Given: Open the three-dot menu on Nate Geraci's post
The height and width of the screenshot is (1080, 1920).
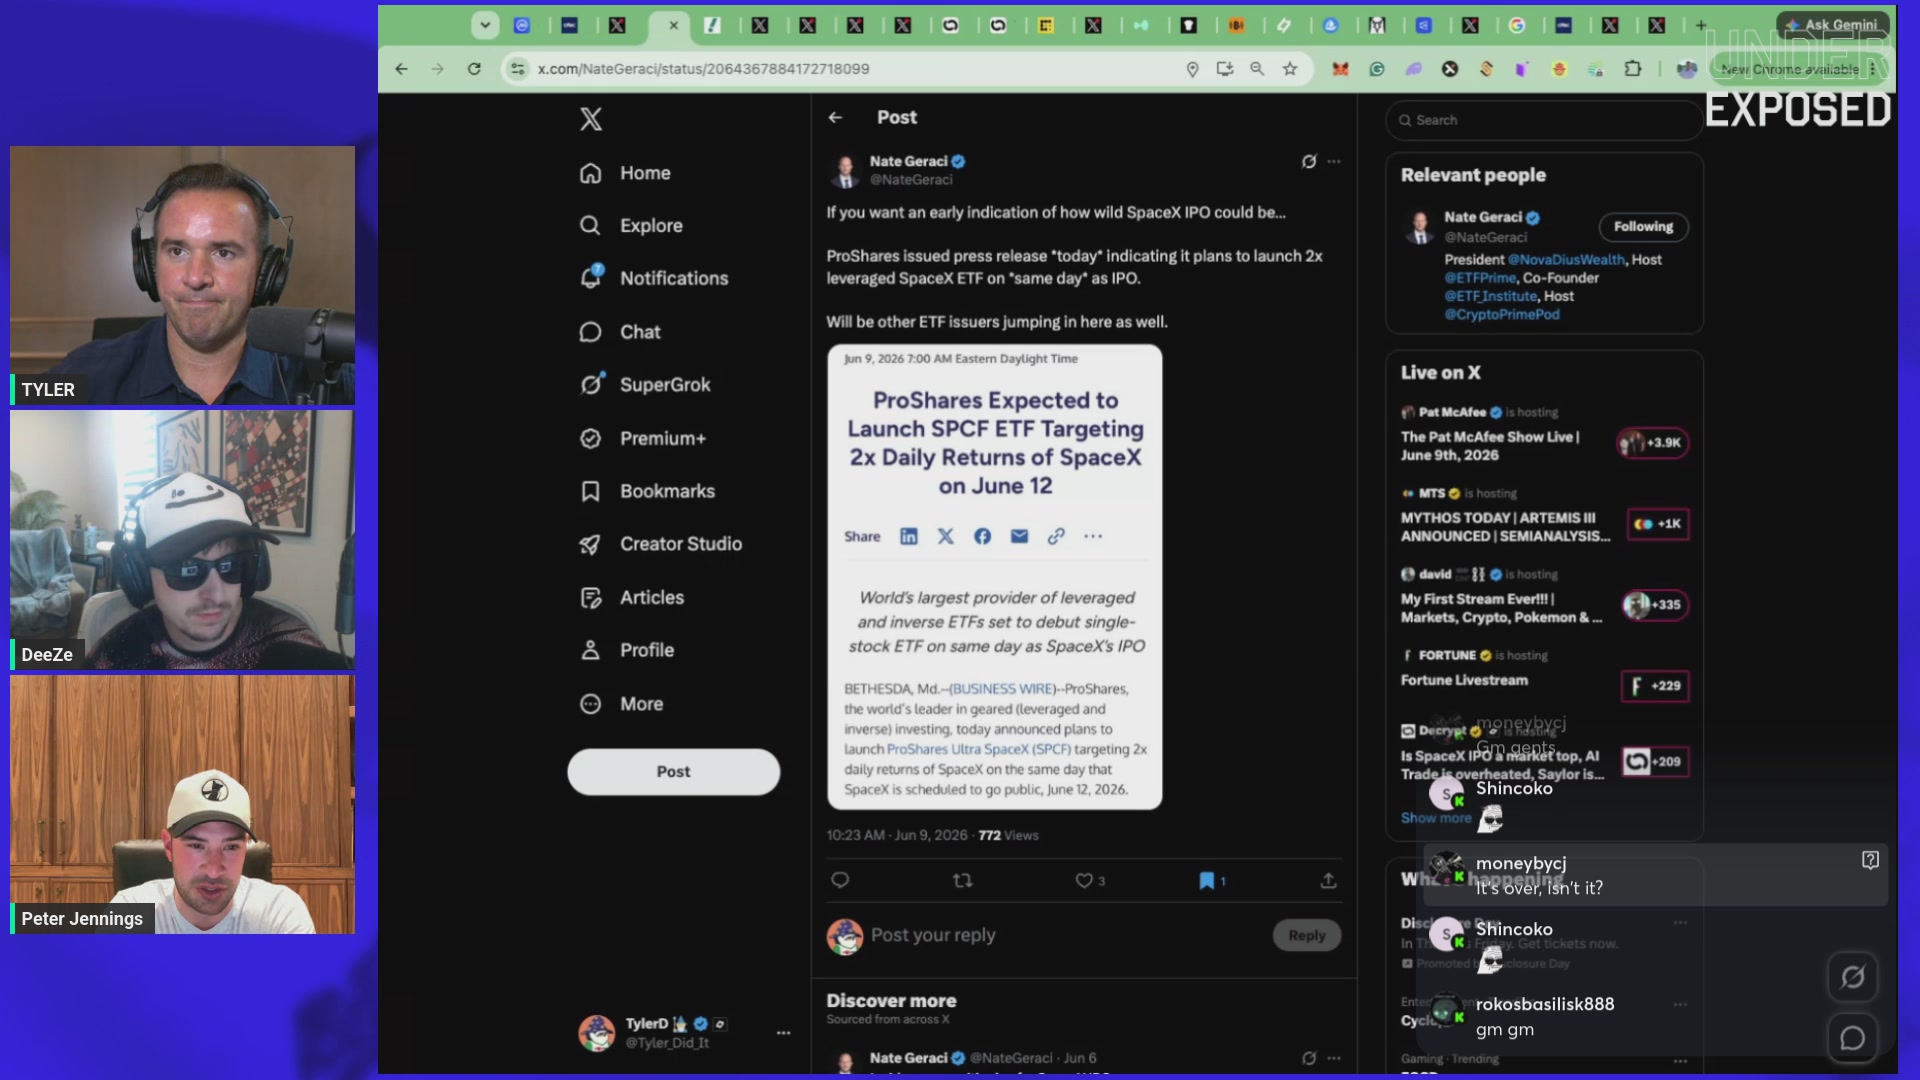Looking at the screenshot, I should point(1334,161).
